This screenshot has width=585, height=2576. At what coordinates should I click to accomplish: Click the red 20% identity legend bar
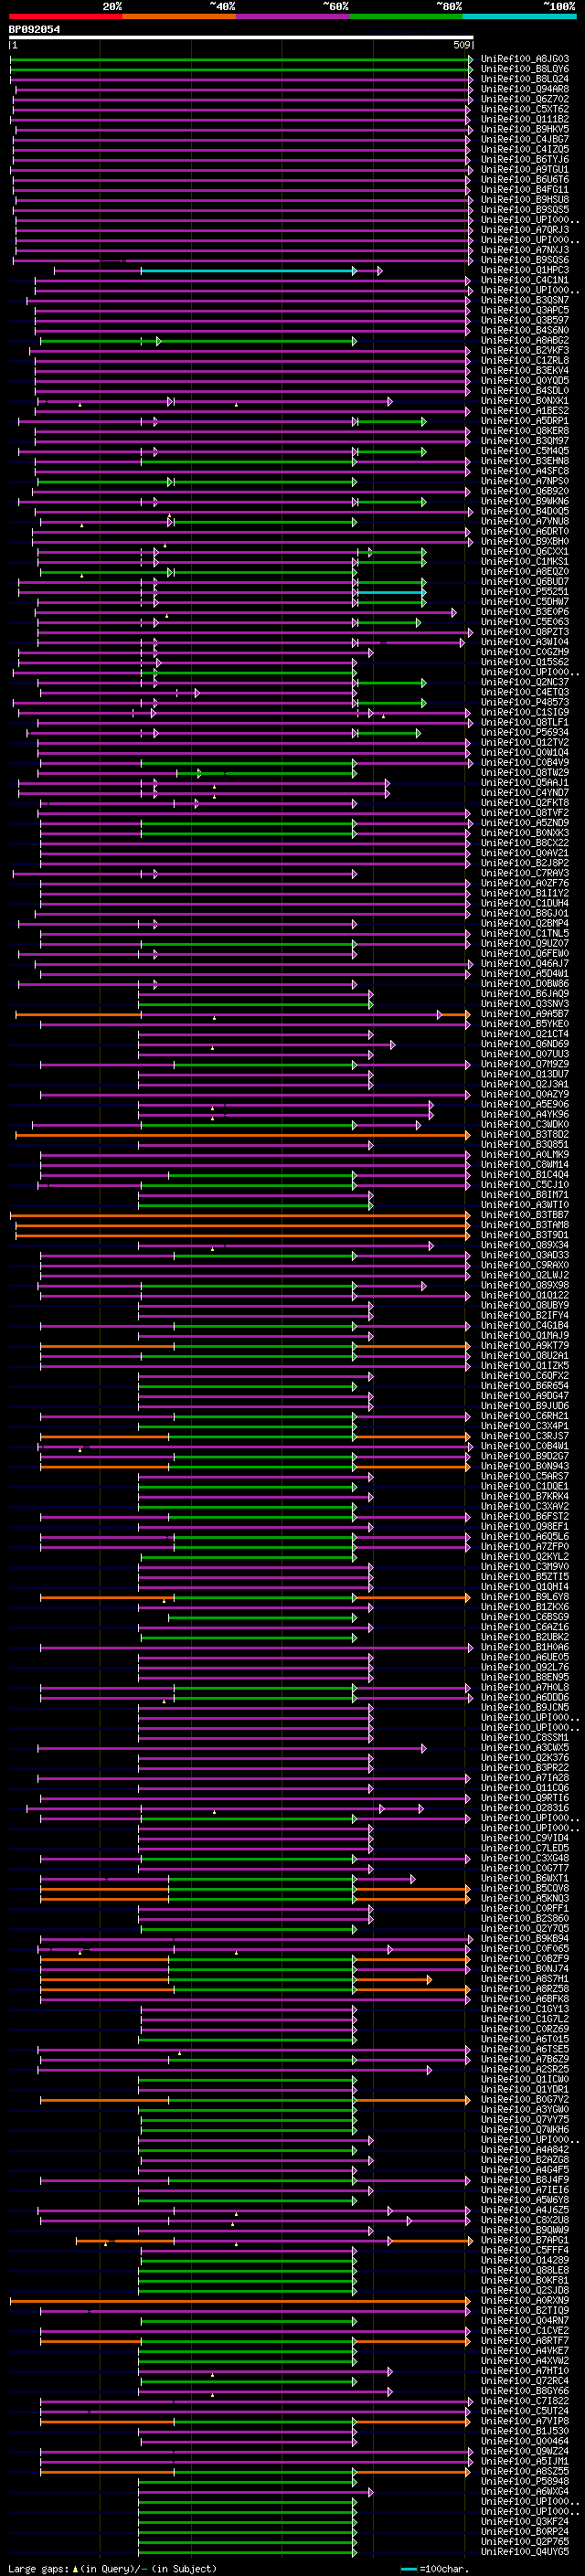coord(65,16)
